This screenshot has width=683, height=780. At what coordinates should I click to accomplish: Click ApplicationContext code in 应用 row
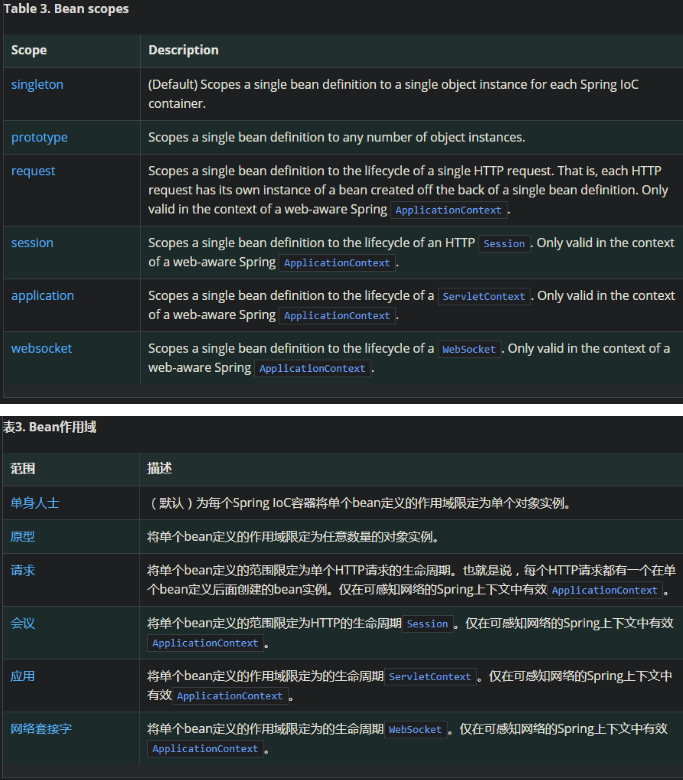click(x=230, y=696)
